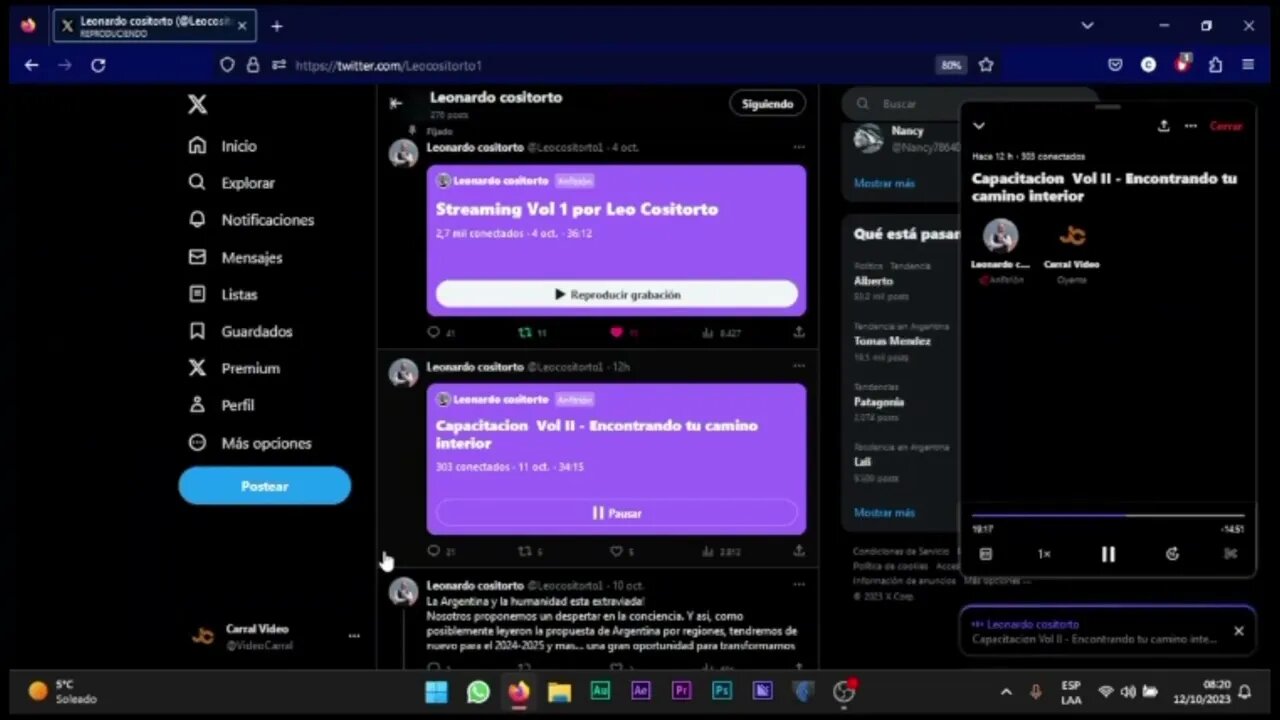1280x720 pixels.
Task: Share the space from the player panel
Action: coord(1163,126)
